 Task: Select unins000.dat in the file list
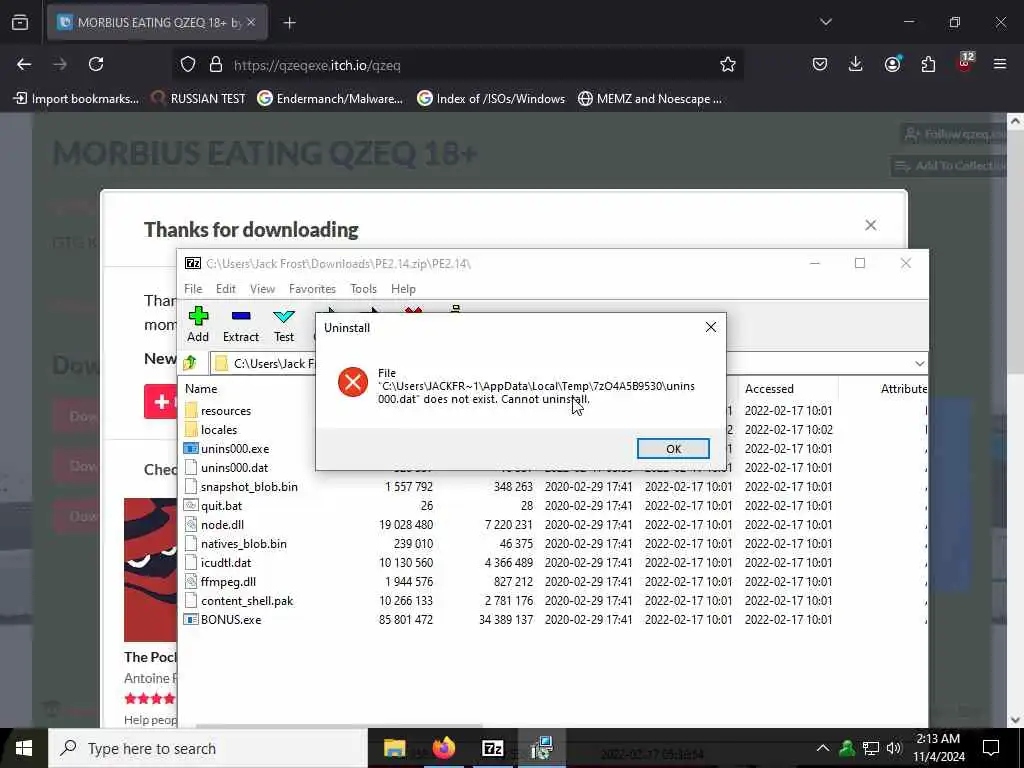pyautogui.click(x=234, y=468)
